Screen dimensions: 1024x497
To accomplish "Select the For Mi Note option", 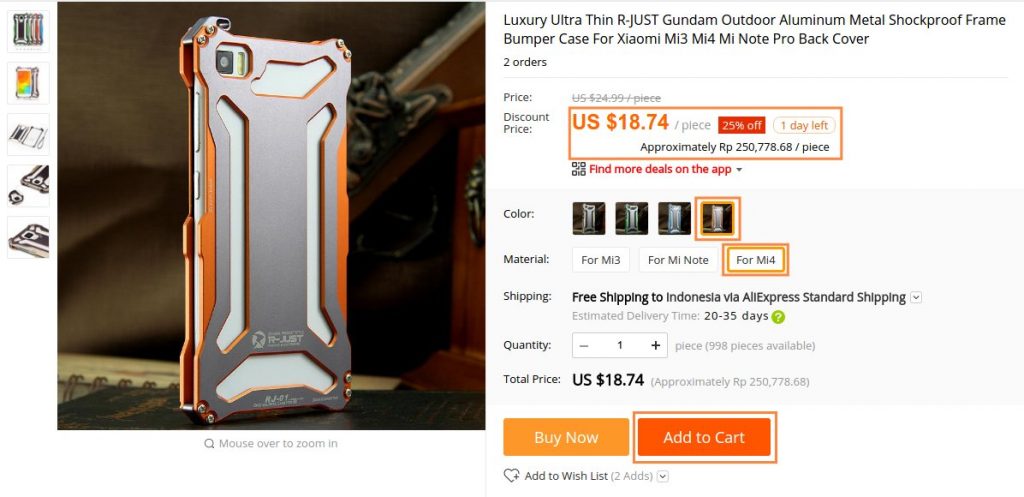I will coord(678,260).
